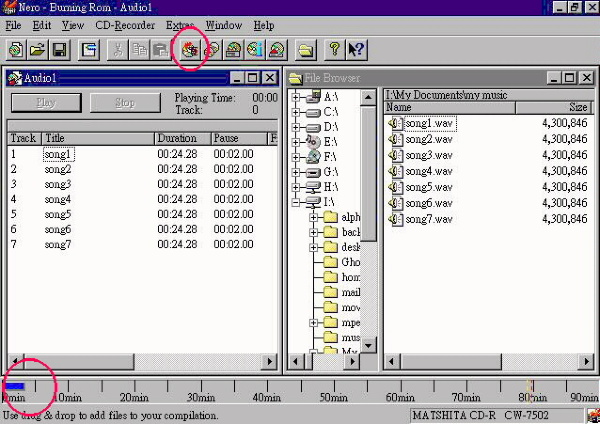Select the Gho folder in tree
Screen dimensions: 600x424
point(342,262)
